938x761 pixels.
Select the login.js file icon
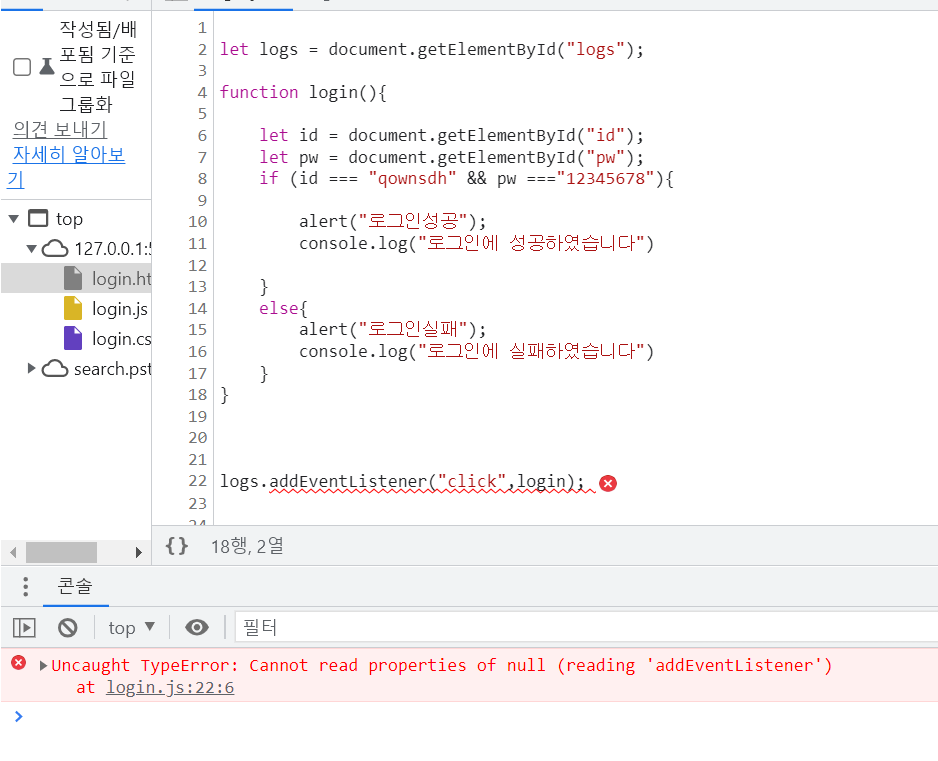pyautogui.click(x=73, y=309)
